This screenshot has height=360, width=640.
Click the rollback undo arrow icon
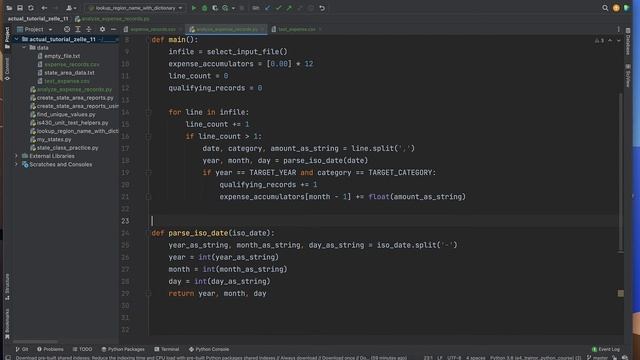pyautogui.click(x=322, y=8)
